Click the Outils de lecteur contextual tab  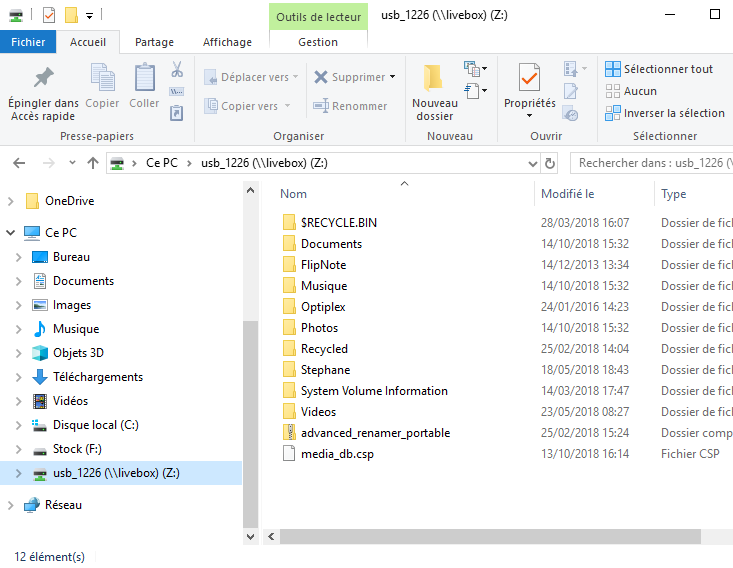coord(318,17)
